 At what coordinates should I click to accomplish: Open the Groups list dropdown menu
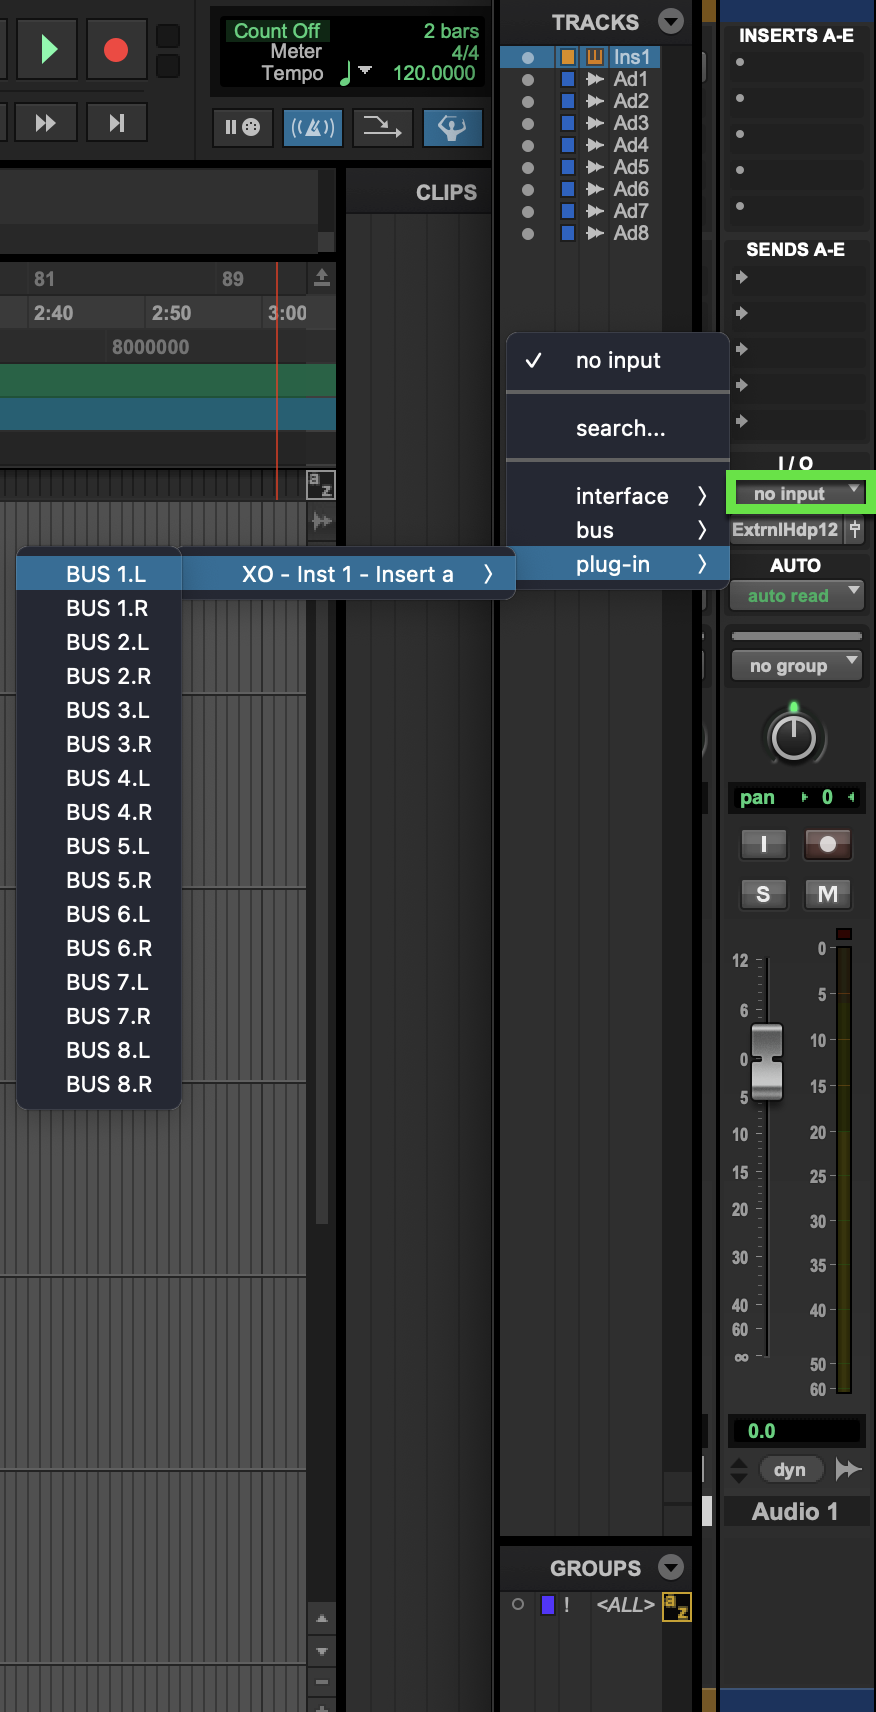point(671,1567)
